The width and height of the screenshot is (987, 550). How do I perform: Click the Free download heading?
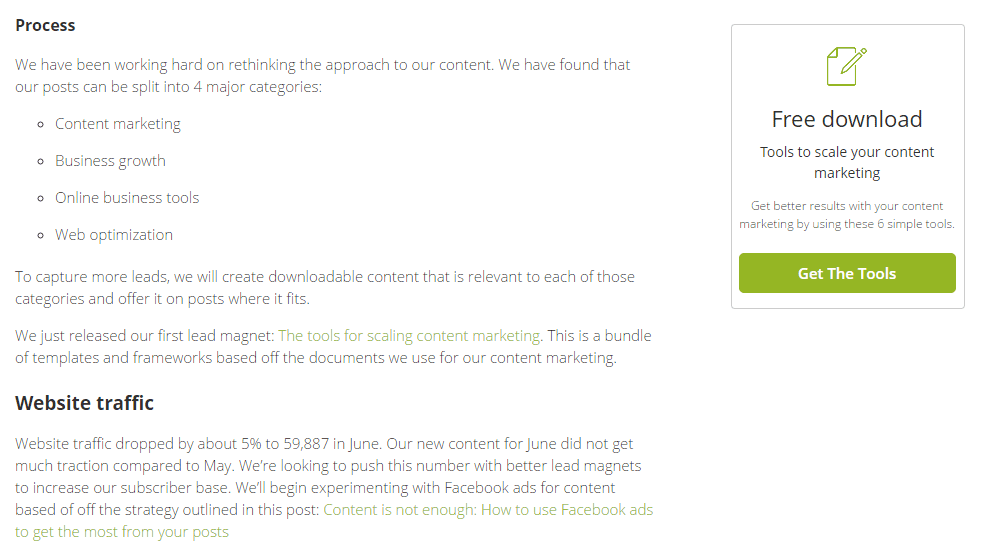[x=847, y=119]
